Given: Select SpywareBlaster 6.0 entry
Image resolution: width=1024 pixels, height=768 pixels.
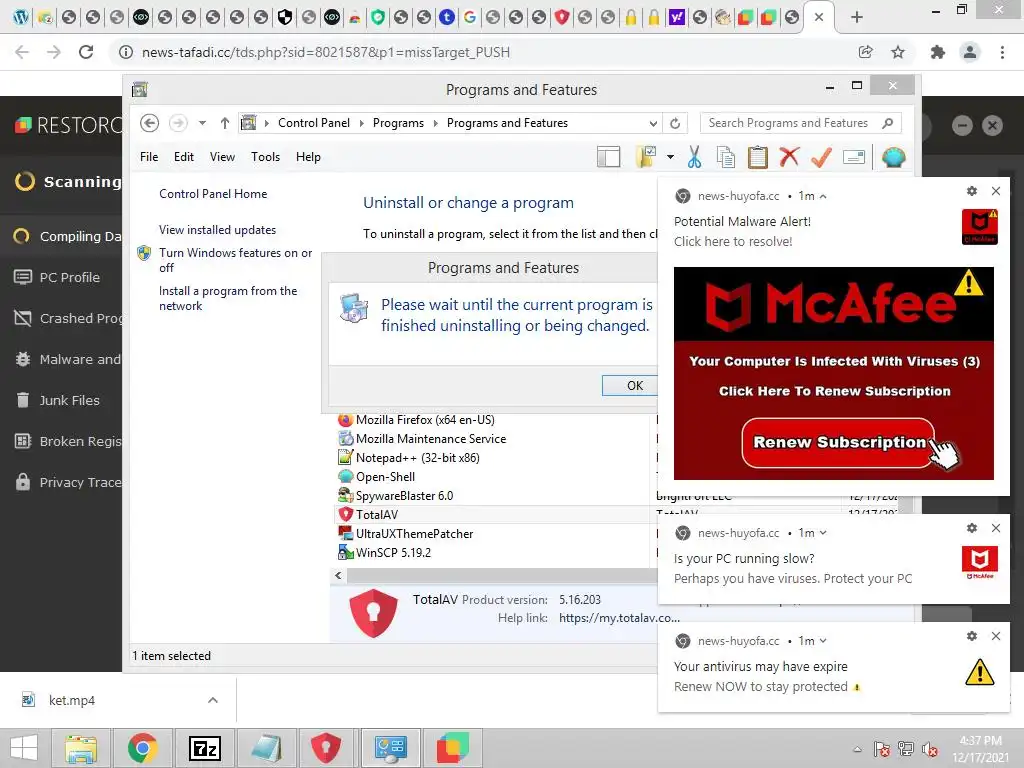Looking at the screenshot, I should pos(404,496).
